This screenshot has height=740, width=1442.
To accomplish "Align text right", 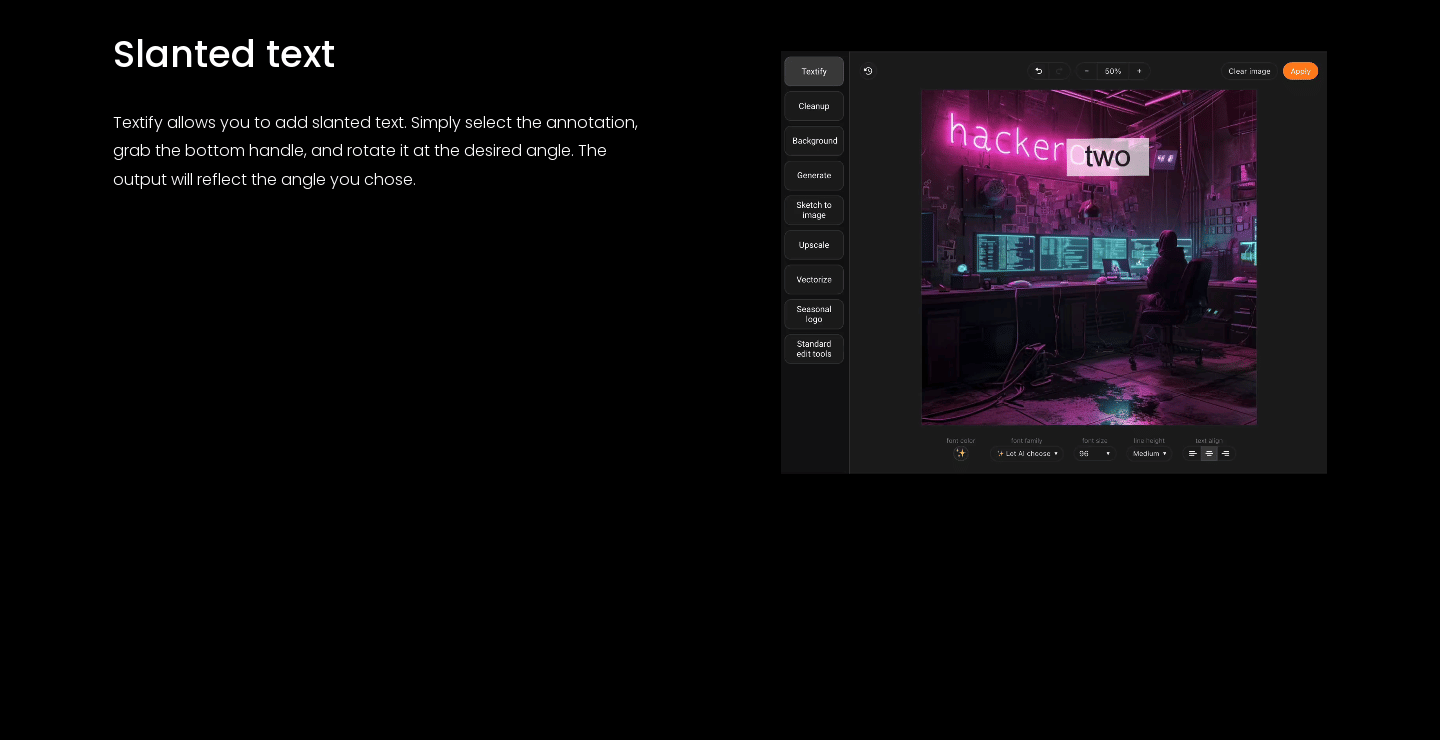I will 1225,454.
